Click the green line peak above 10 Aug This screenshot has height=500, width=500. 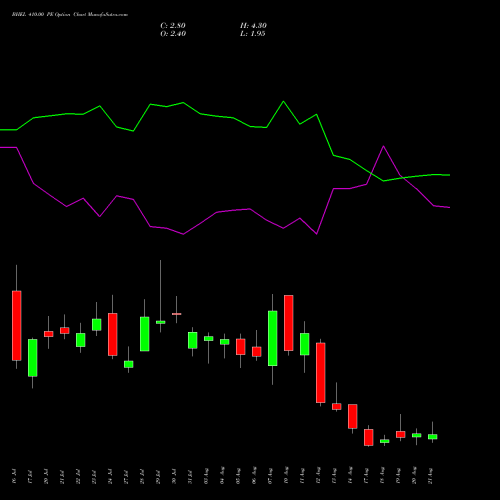pyautogui.click(x=284, y=101)
